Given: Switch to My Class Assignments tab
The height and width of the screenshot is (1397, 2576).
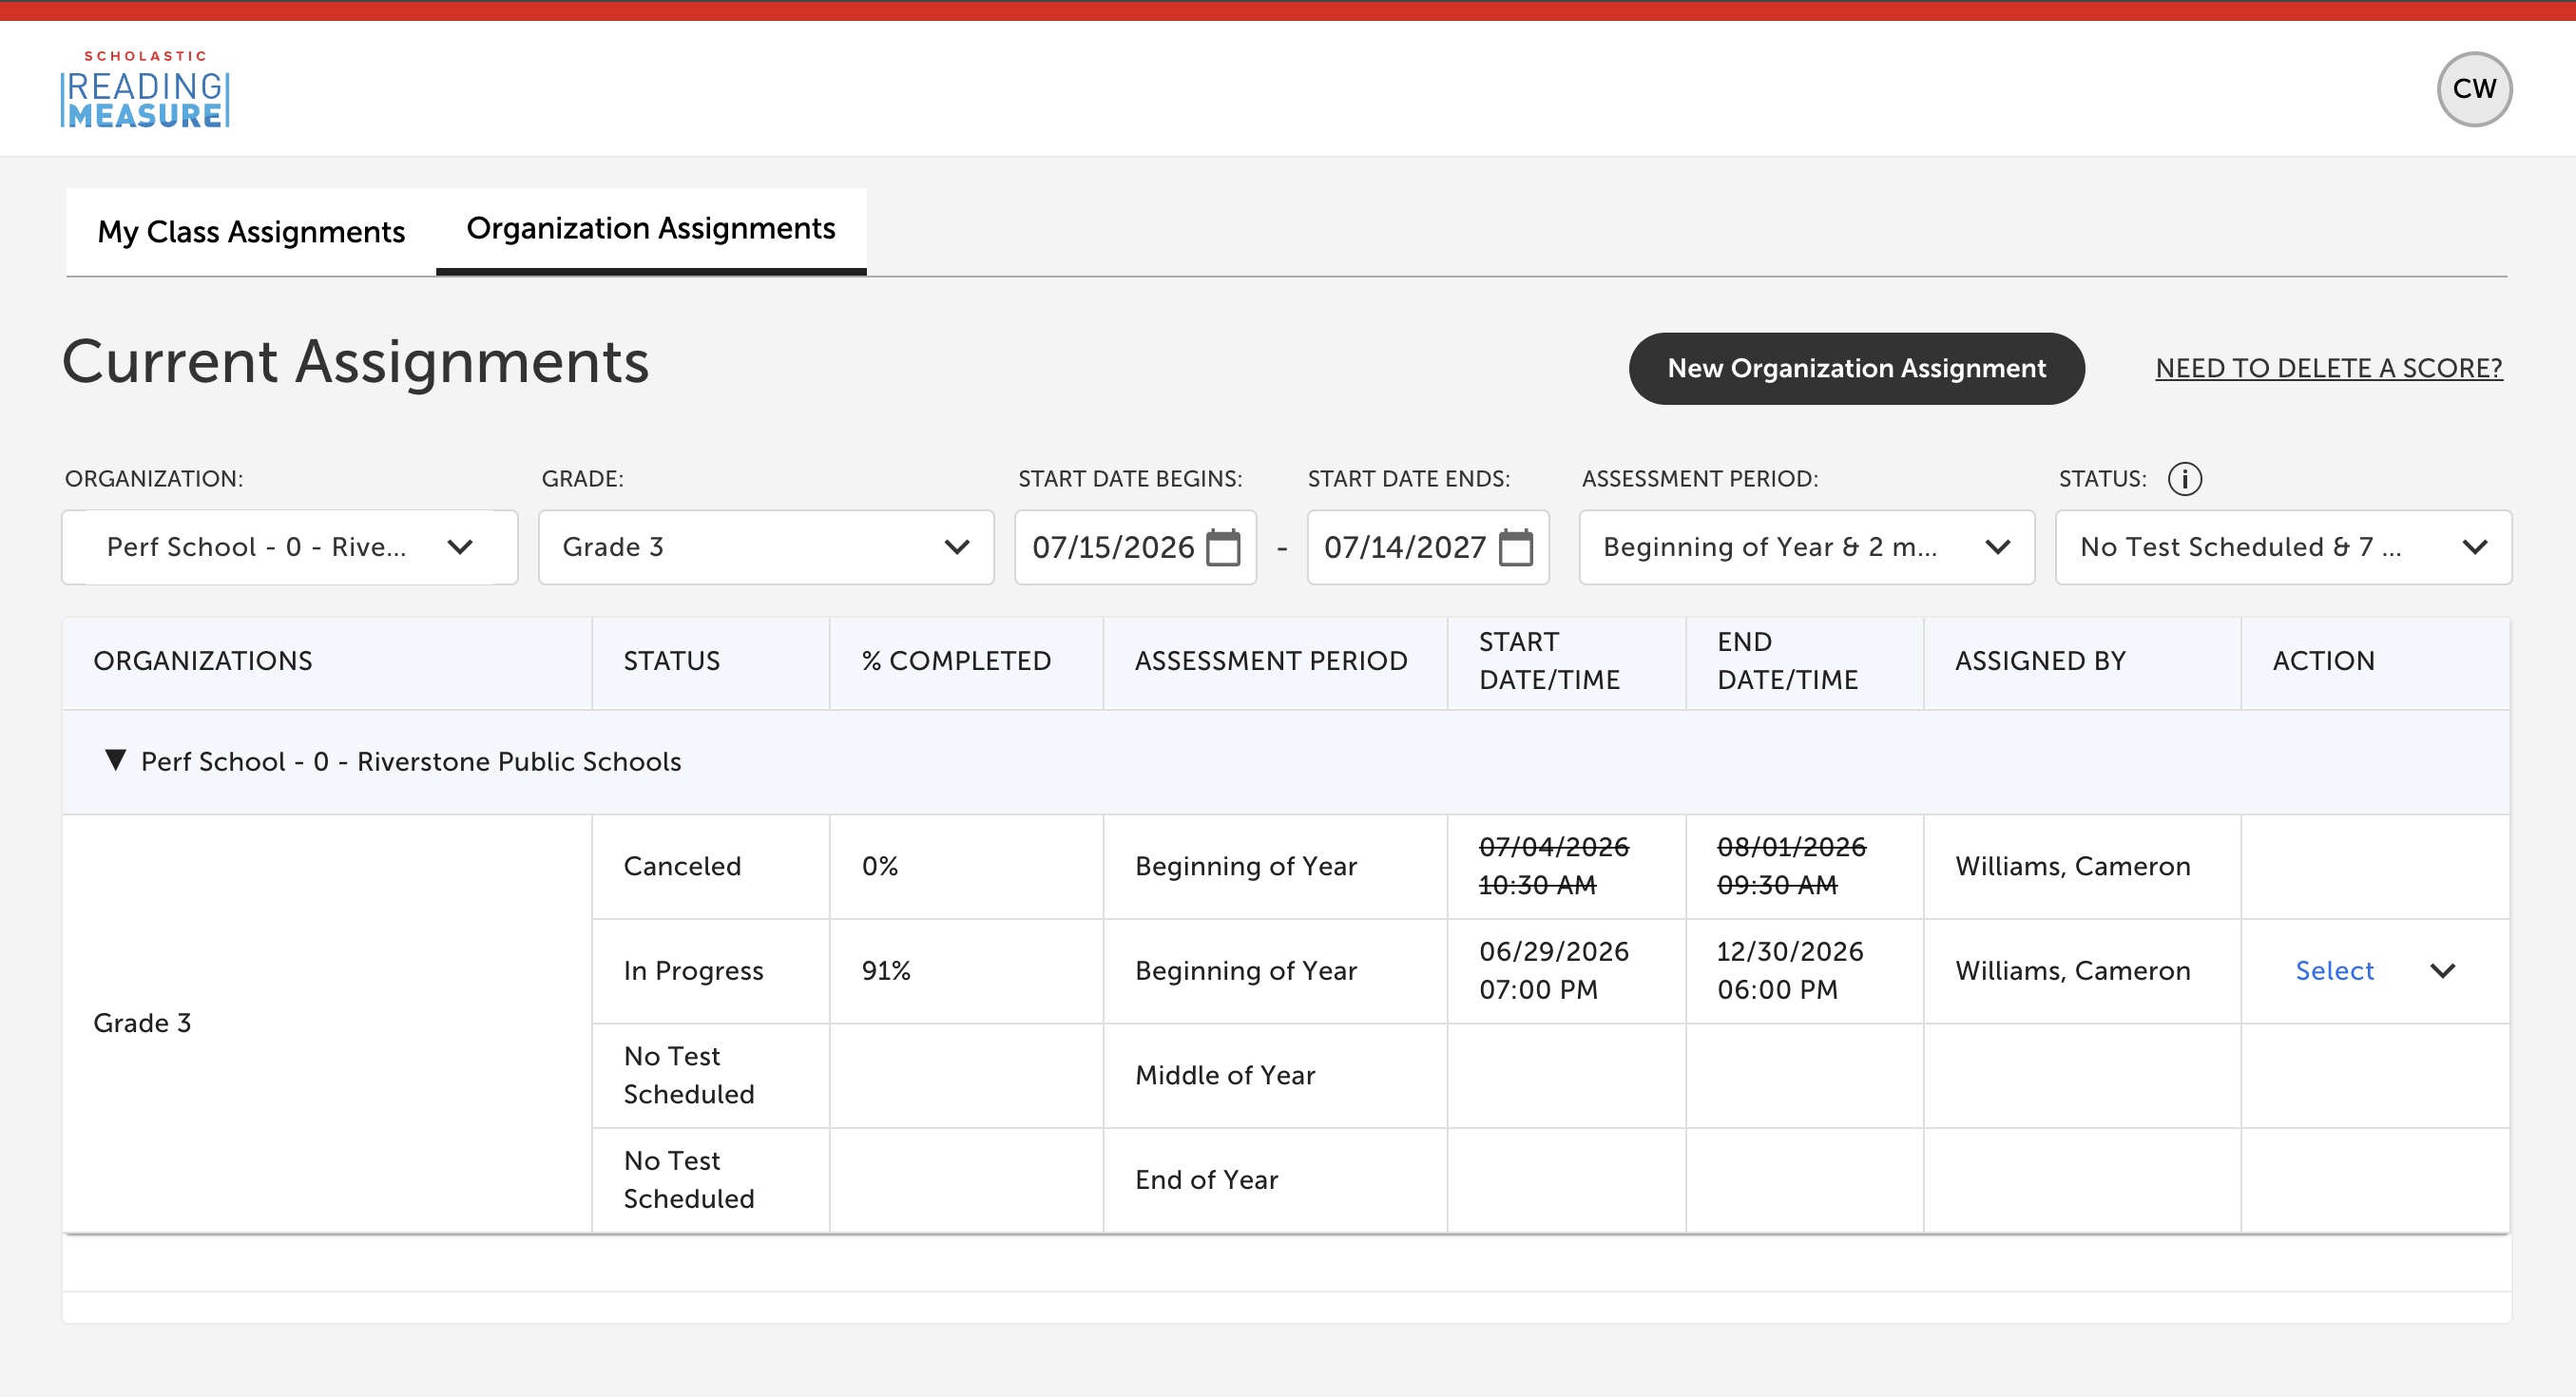Looking at the screenshot, I should tap(251, 231).
